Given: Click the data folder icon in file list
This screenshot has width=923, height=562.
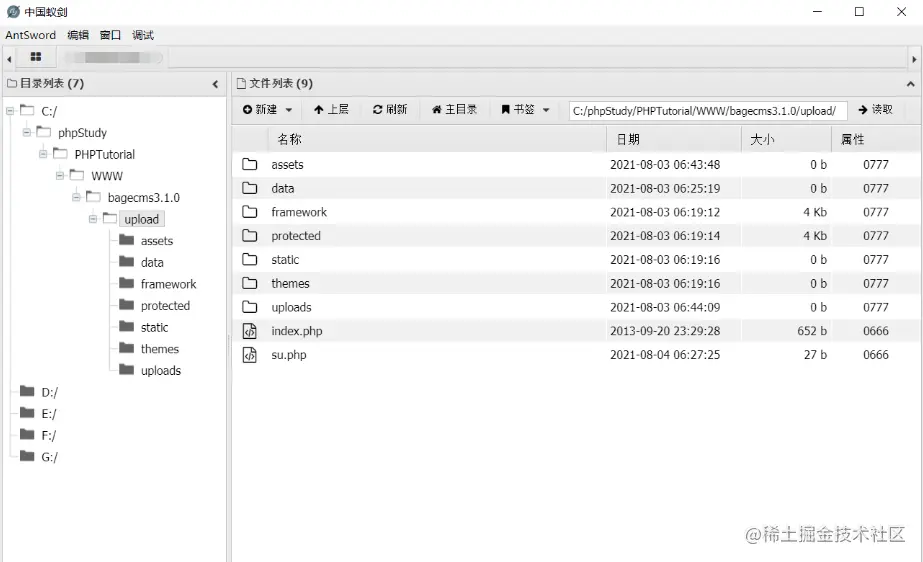Looking at the screenshot, I should 250,188.
